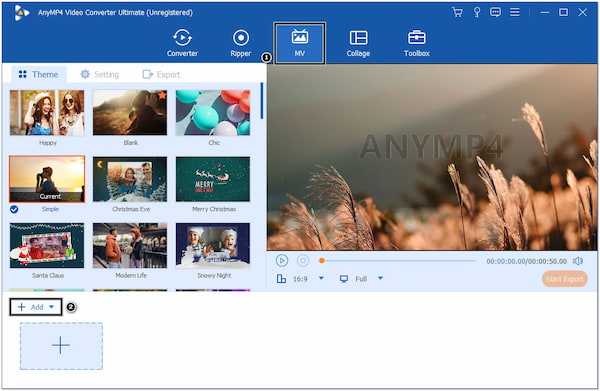Select the Blank theme thumbnail
The width and height of the screenshot is (600, 391).
(130, 112)
